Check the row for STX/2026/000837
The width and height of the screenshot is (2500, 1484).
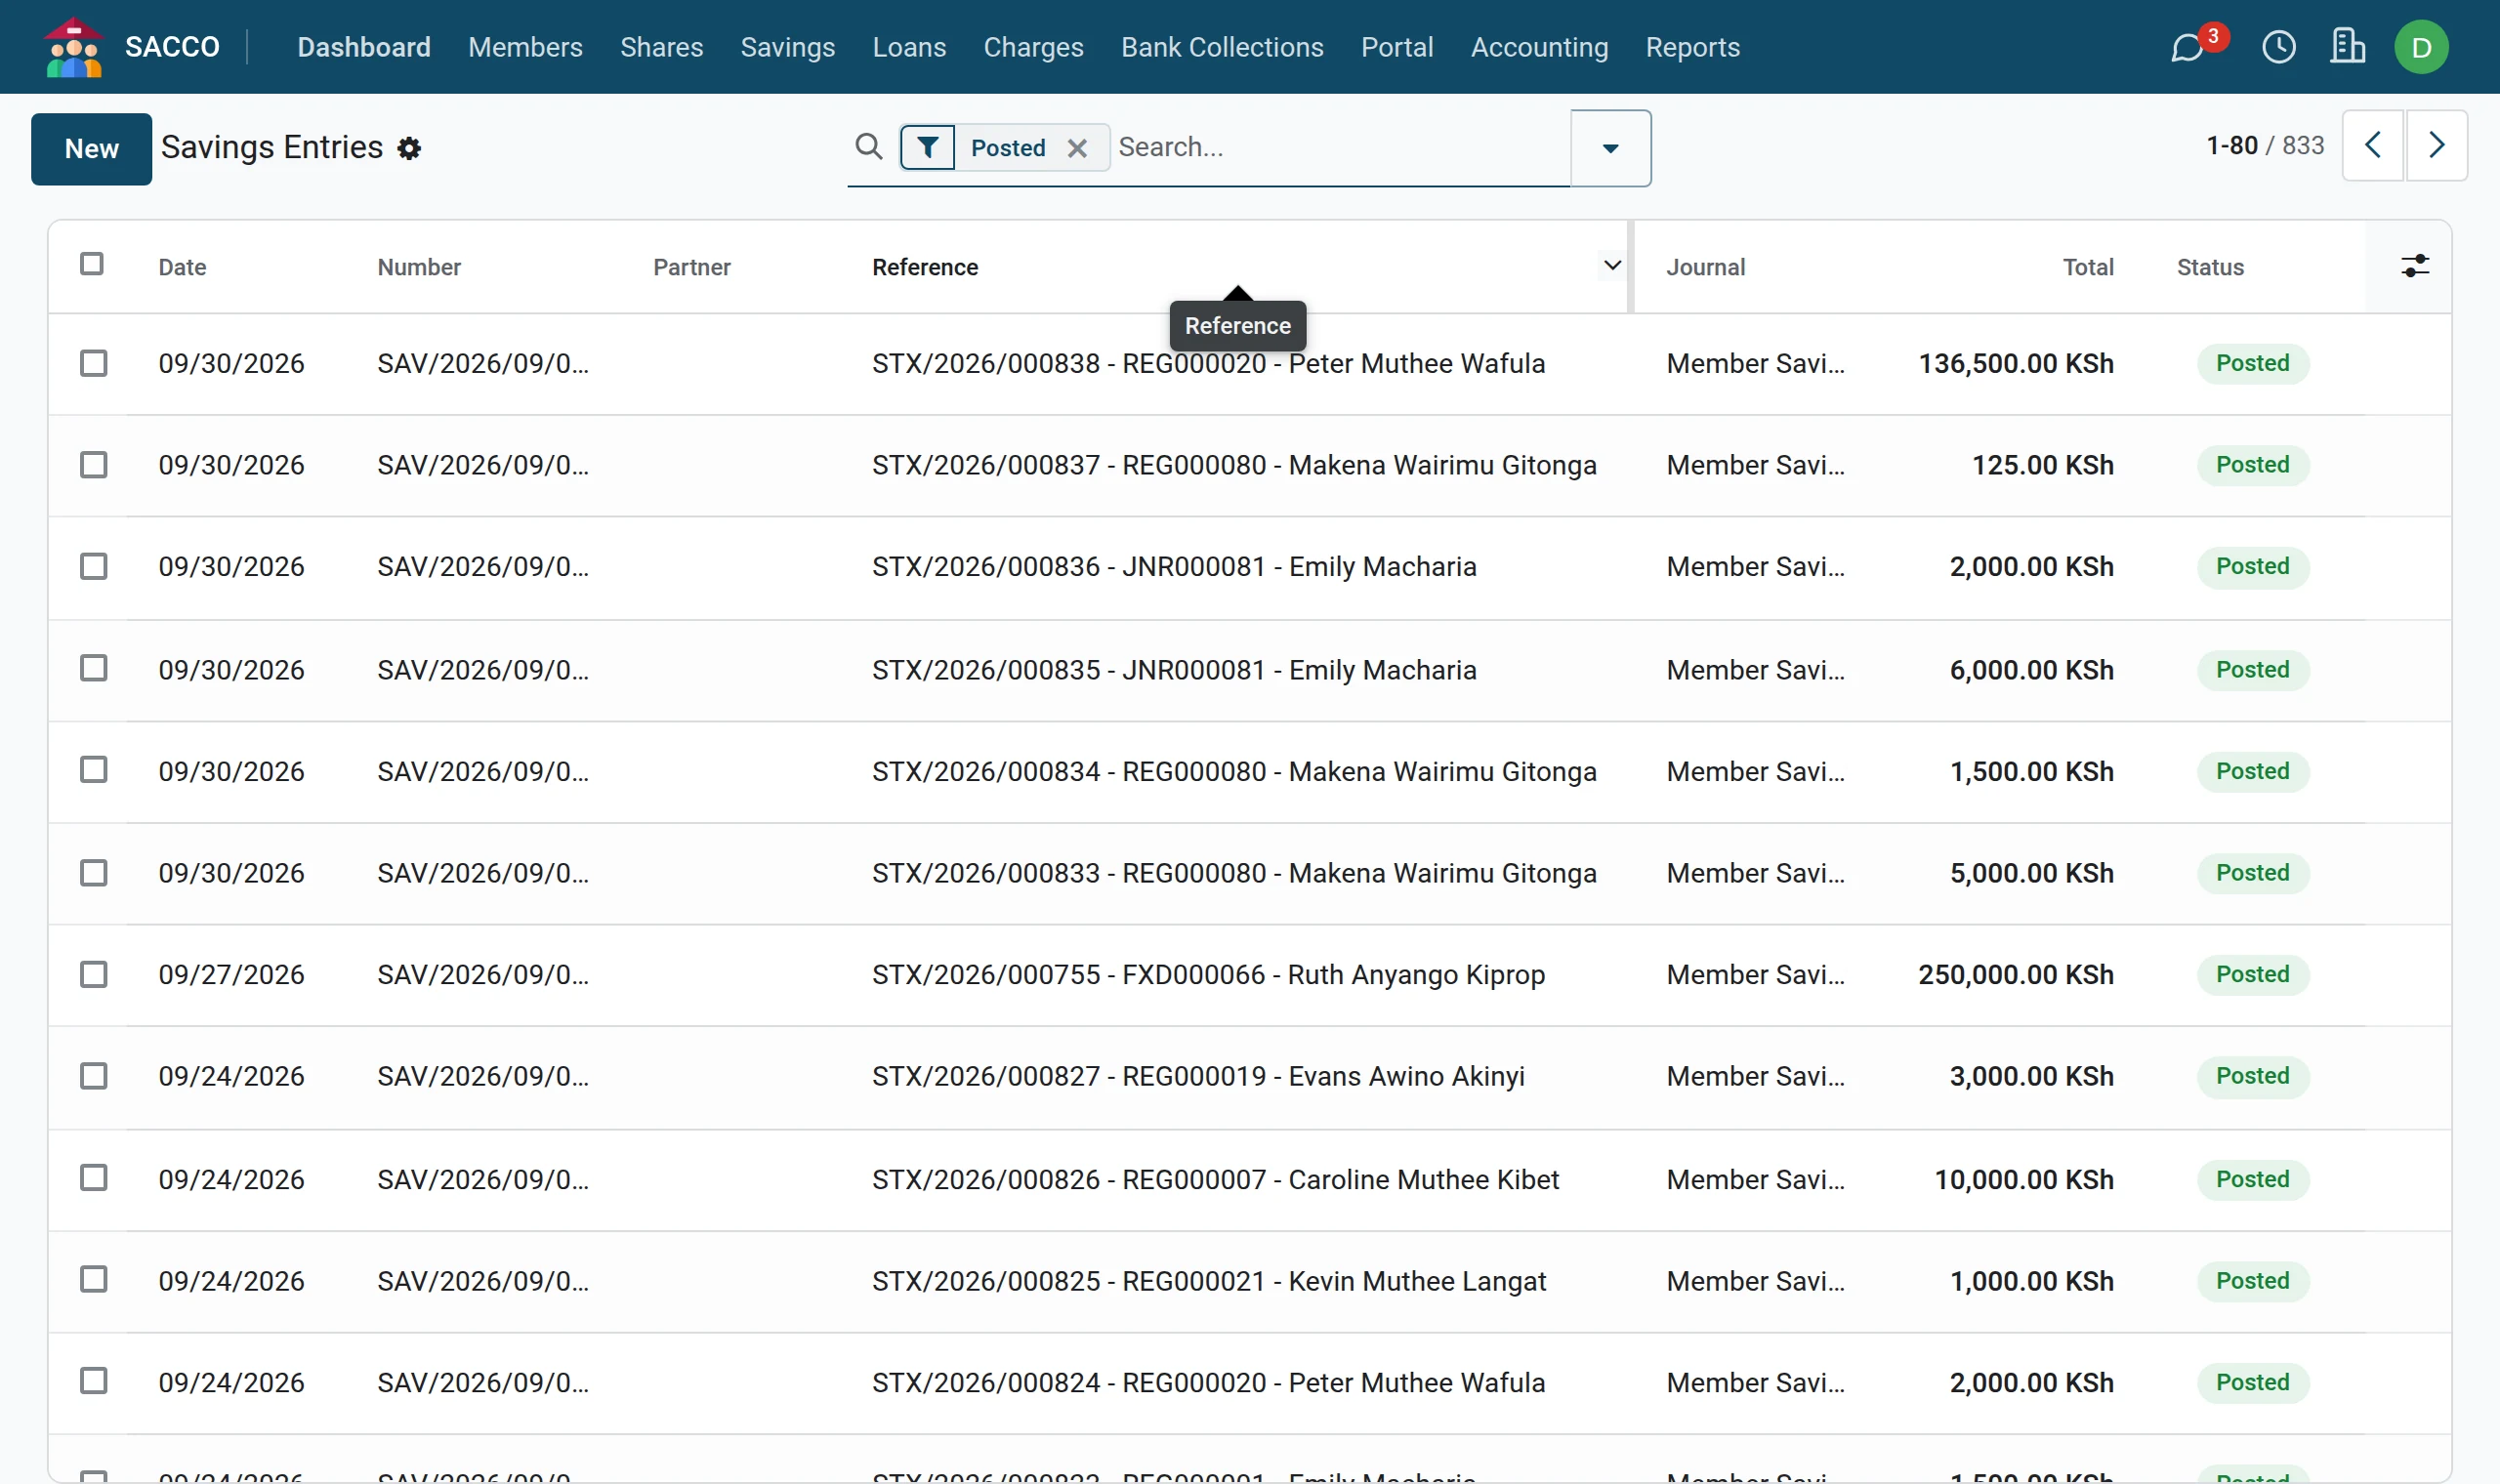tap(93, 465)
